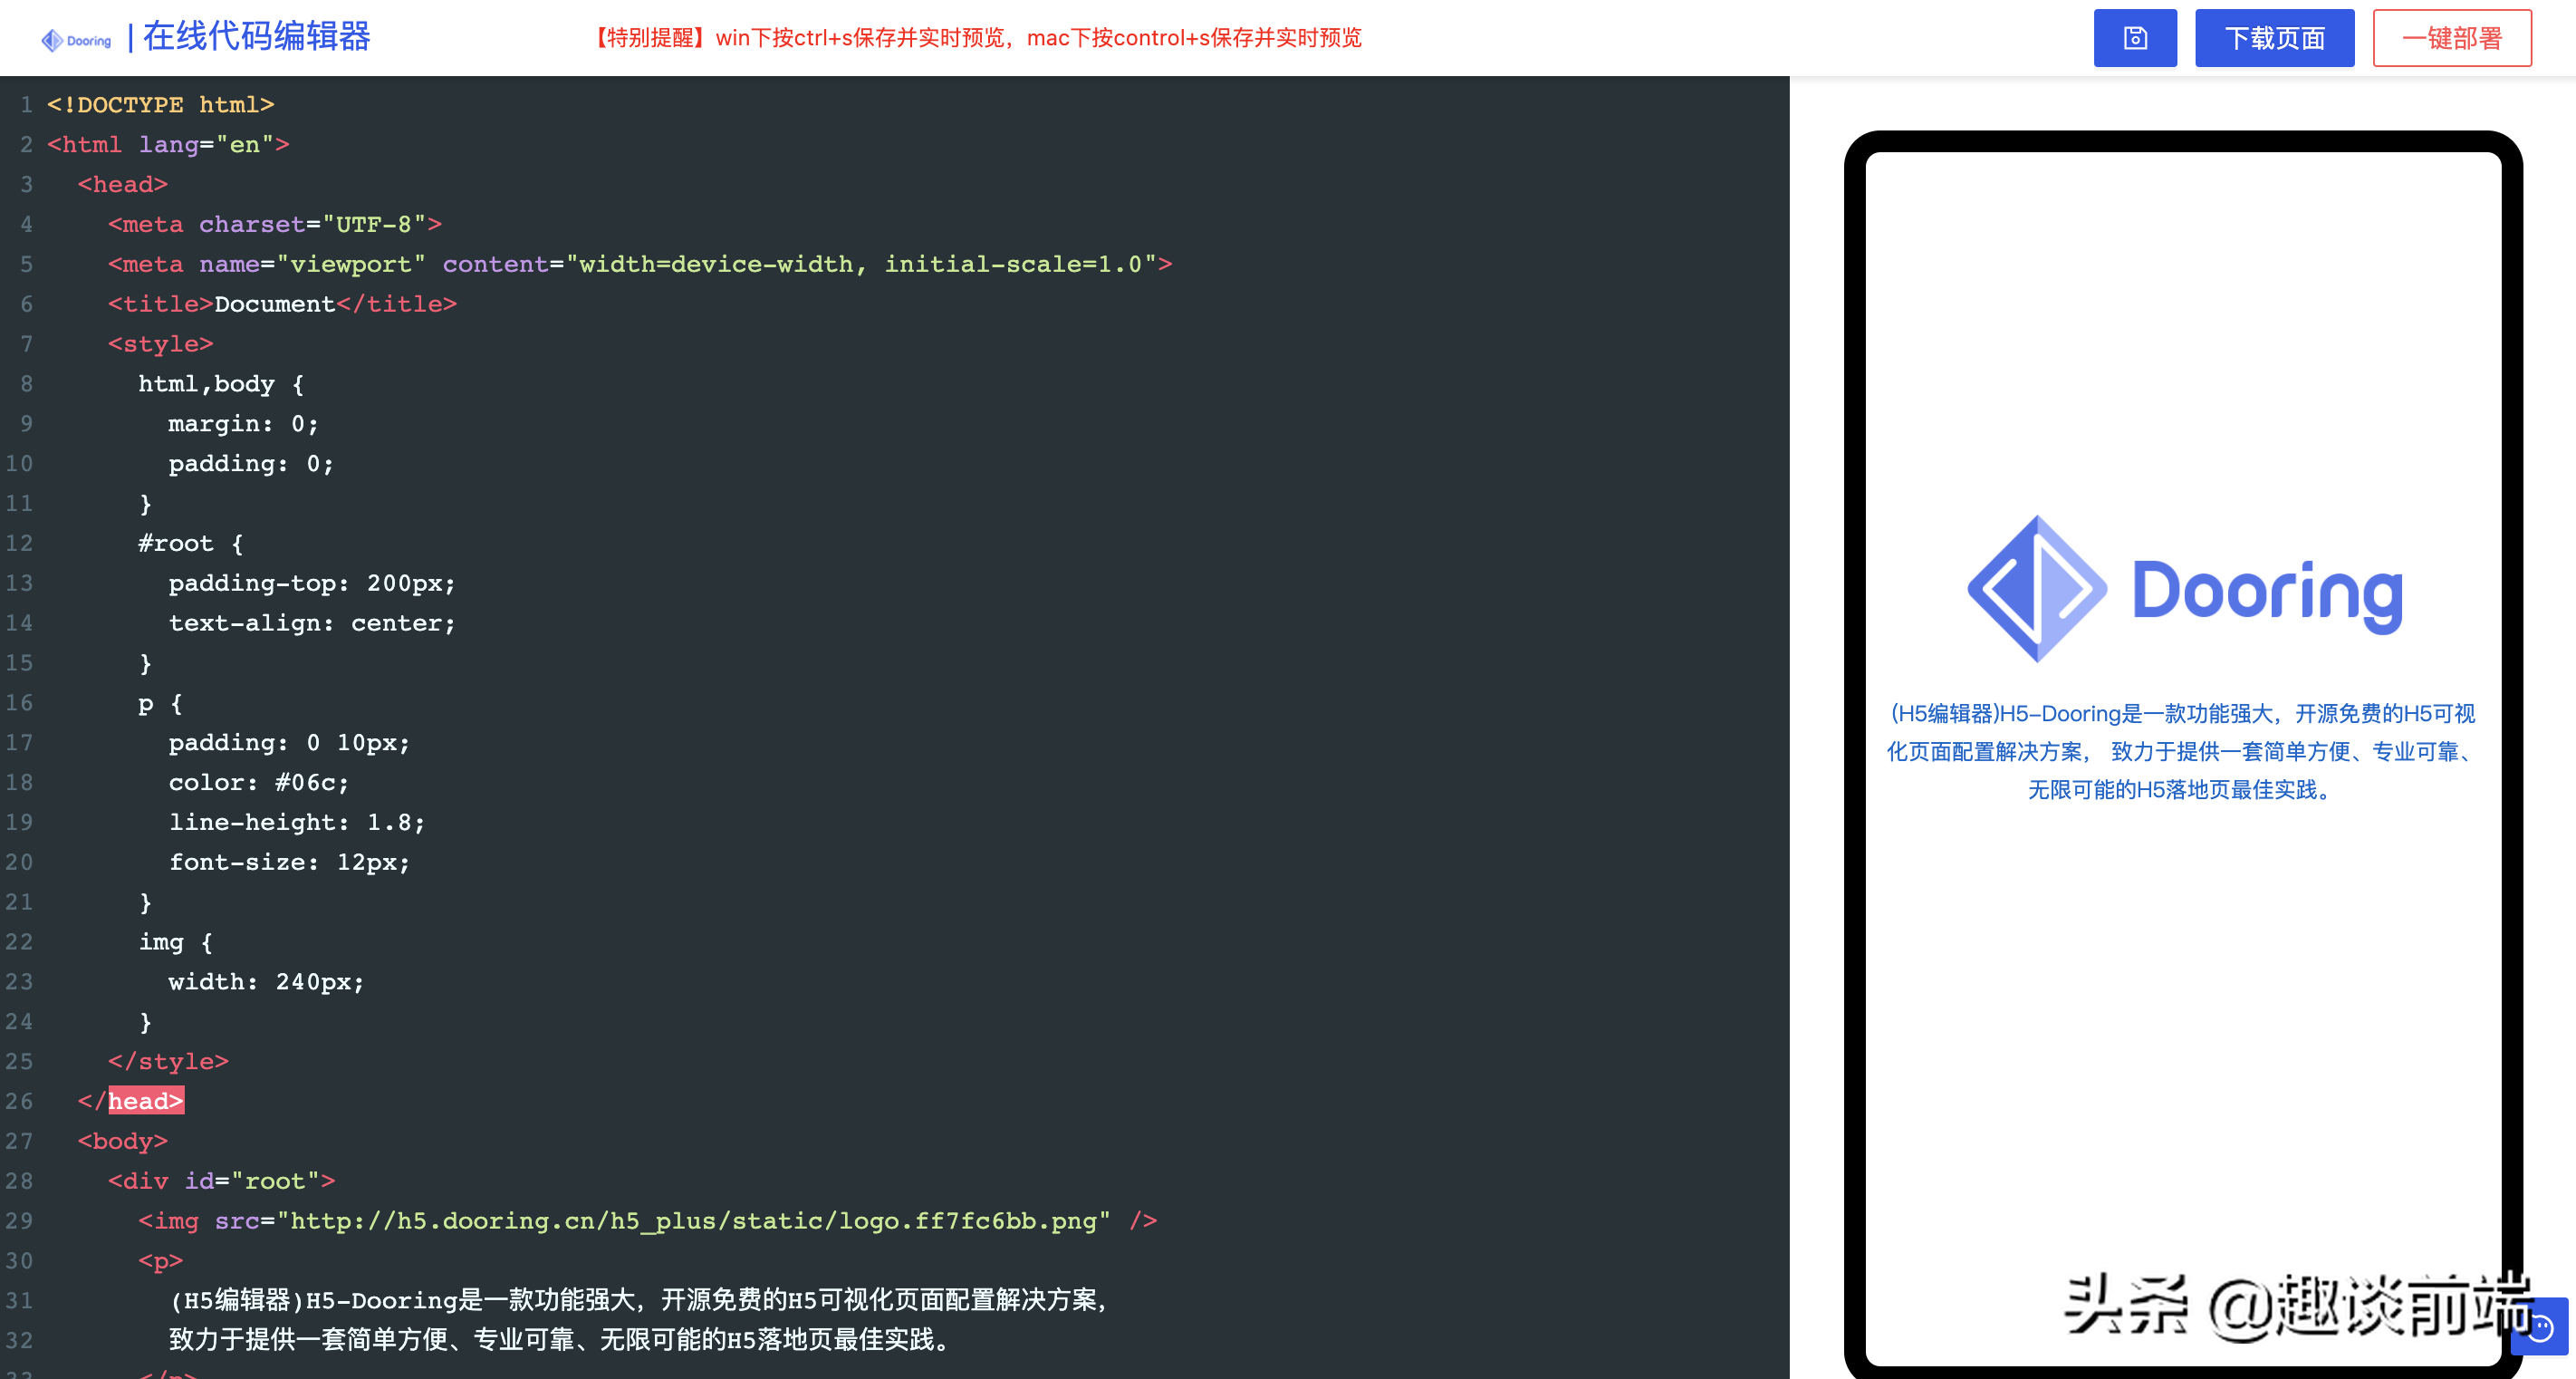Viewport: 2576px width, 1379px height.
Task: Click line number 12 in the gutter
Action: [19, 543]
